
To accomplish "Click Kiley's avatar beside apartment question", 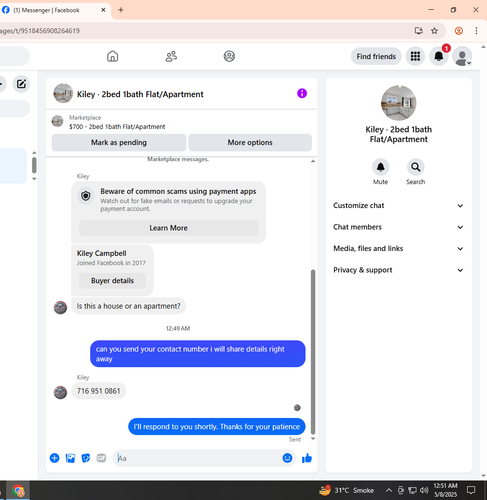I will point(60,307).
